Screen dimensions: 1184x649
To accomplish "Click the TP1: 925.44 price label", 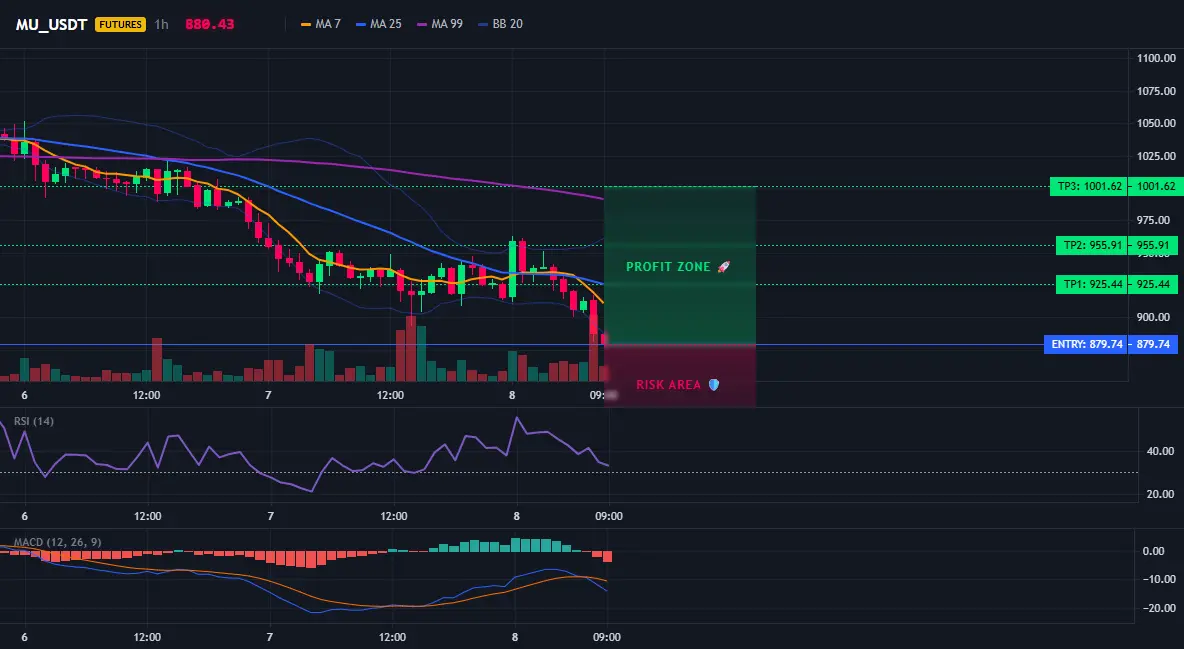I will (1092, 284).
